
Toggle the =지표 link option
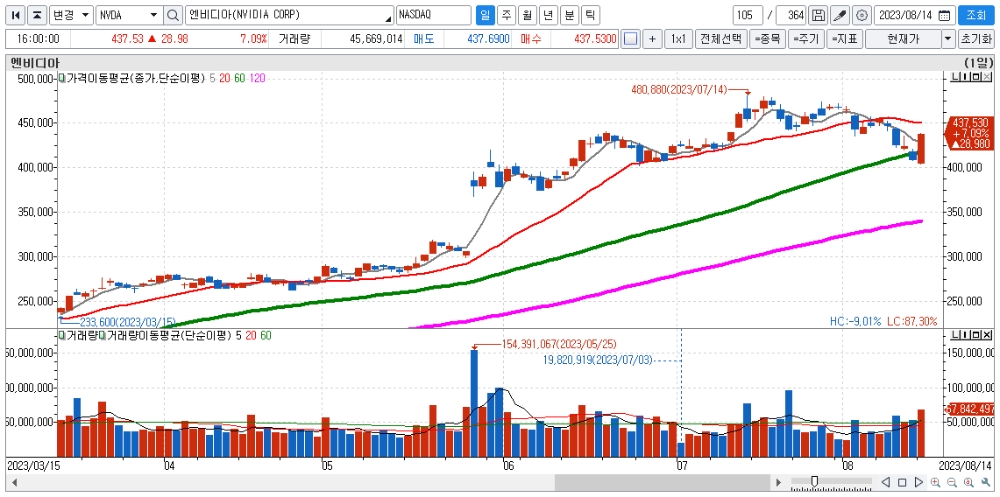click(x=845, y=39)
